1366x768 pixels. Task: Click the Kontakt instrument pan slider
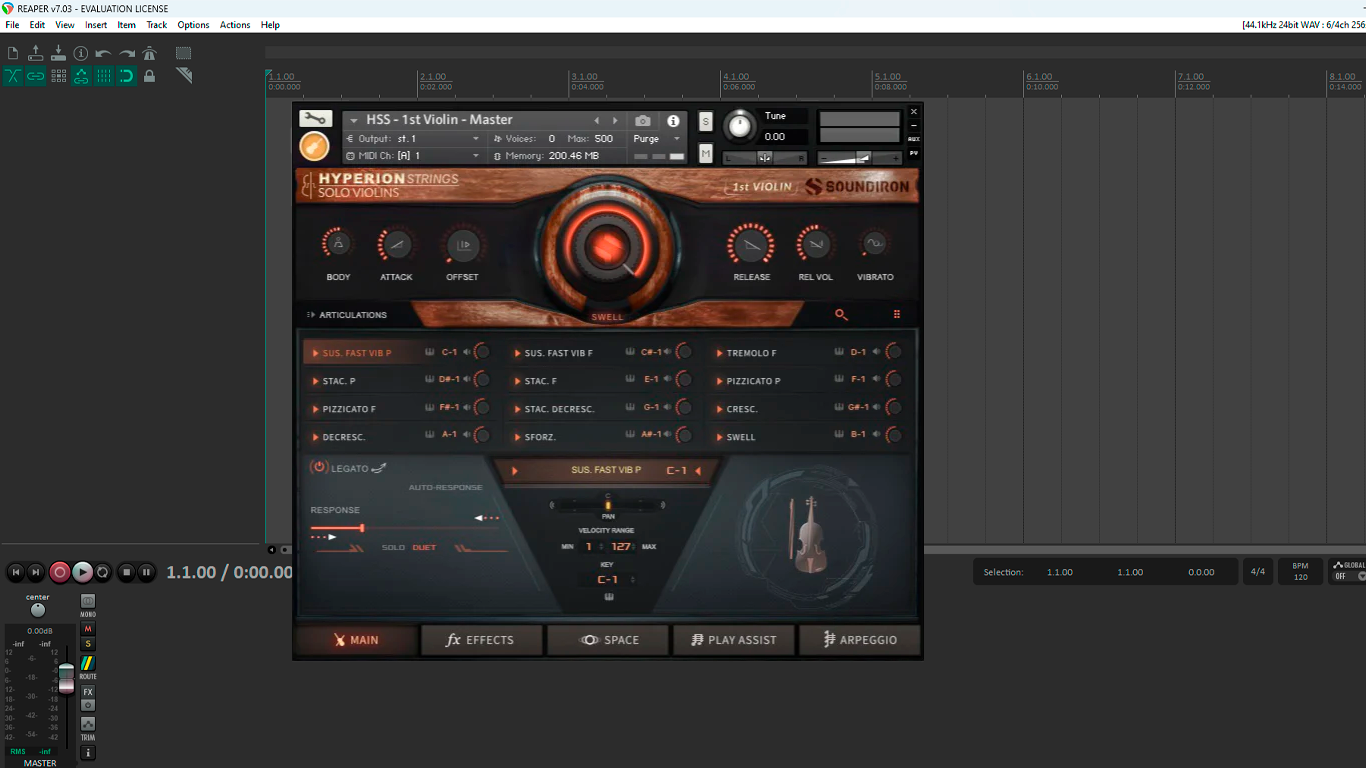(x=765, y=158)
